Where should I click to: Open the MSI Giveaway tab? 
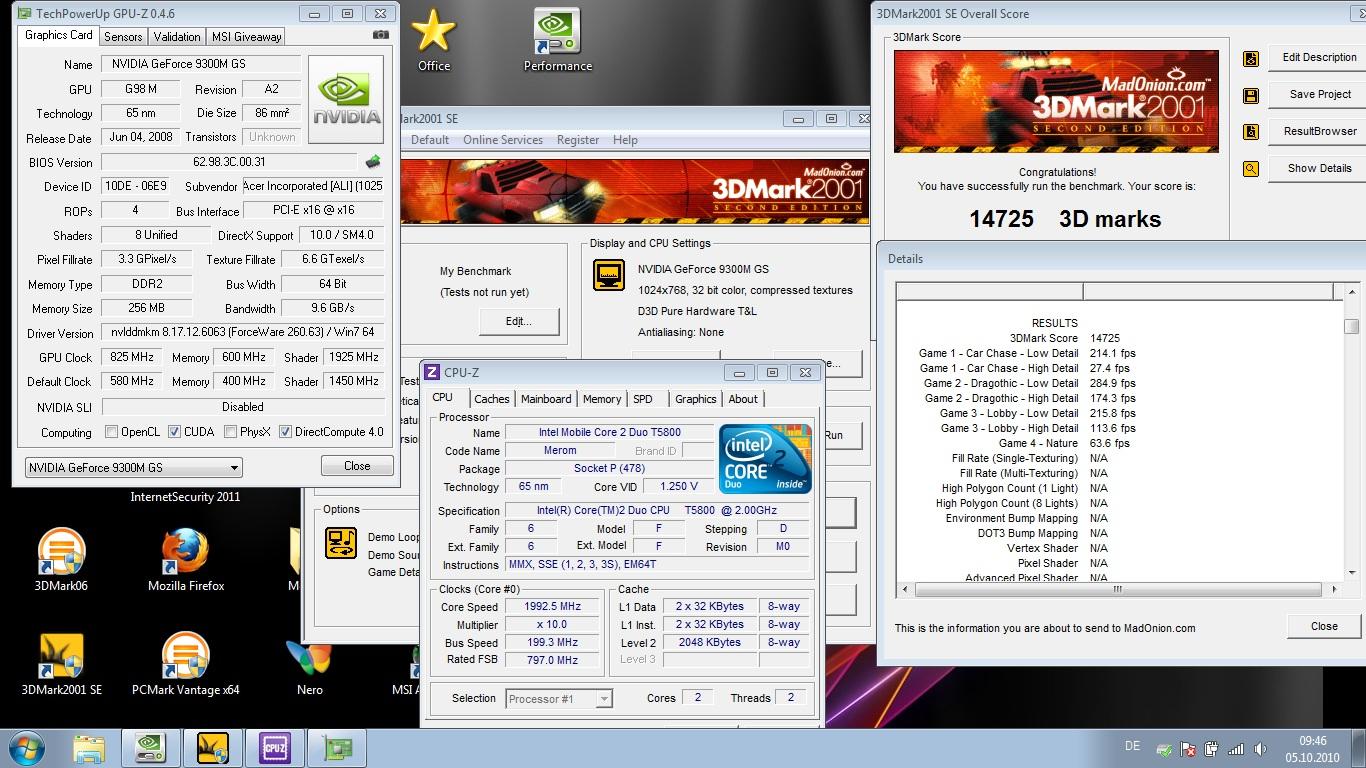pyautogui.click(x=246, y=37)
